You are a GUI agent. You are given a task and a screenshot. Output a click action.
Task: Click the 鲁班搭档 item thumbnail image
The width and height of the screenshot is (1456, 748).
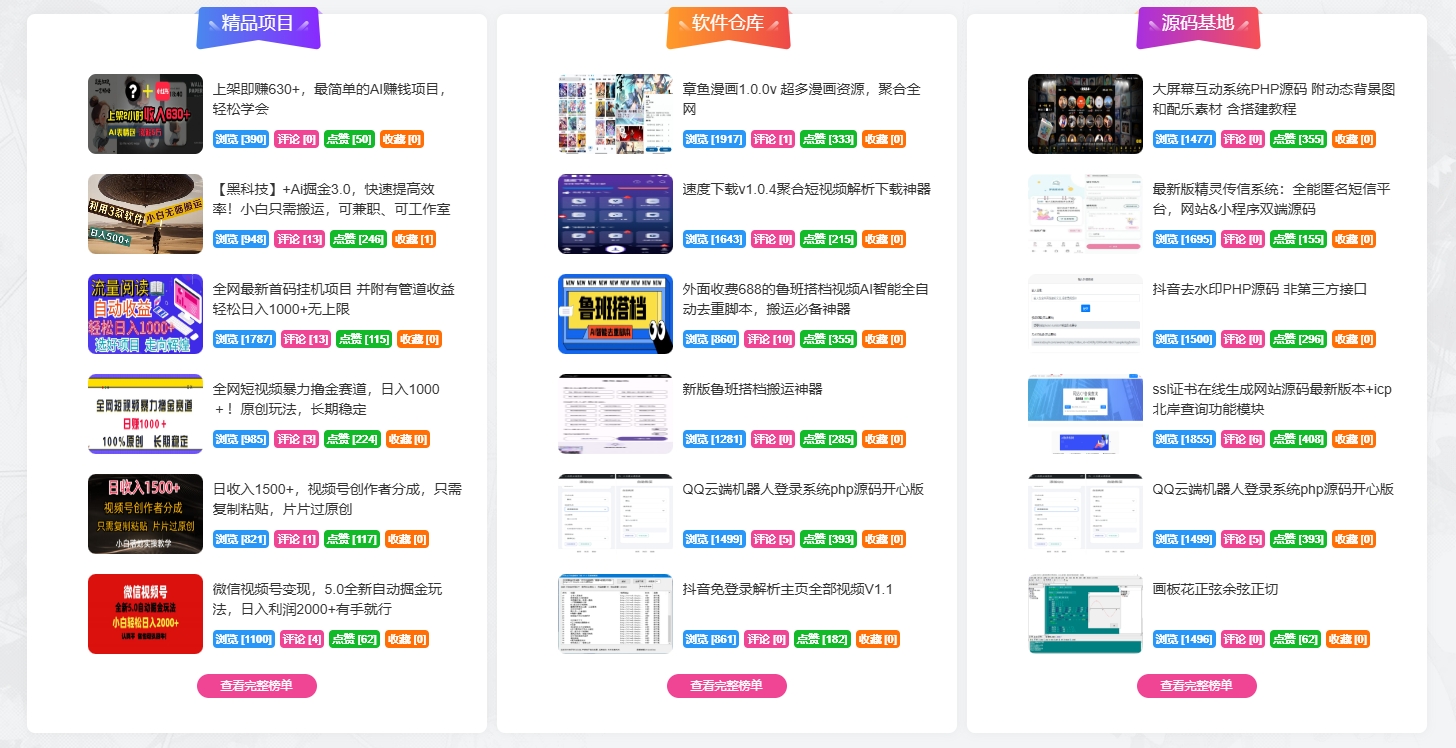(615, 314)
